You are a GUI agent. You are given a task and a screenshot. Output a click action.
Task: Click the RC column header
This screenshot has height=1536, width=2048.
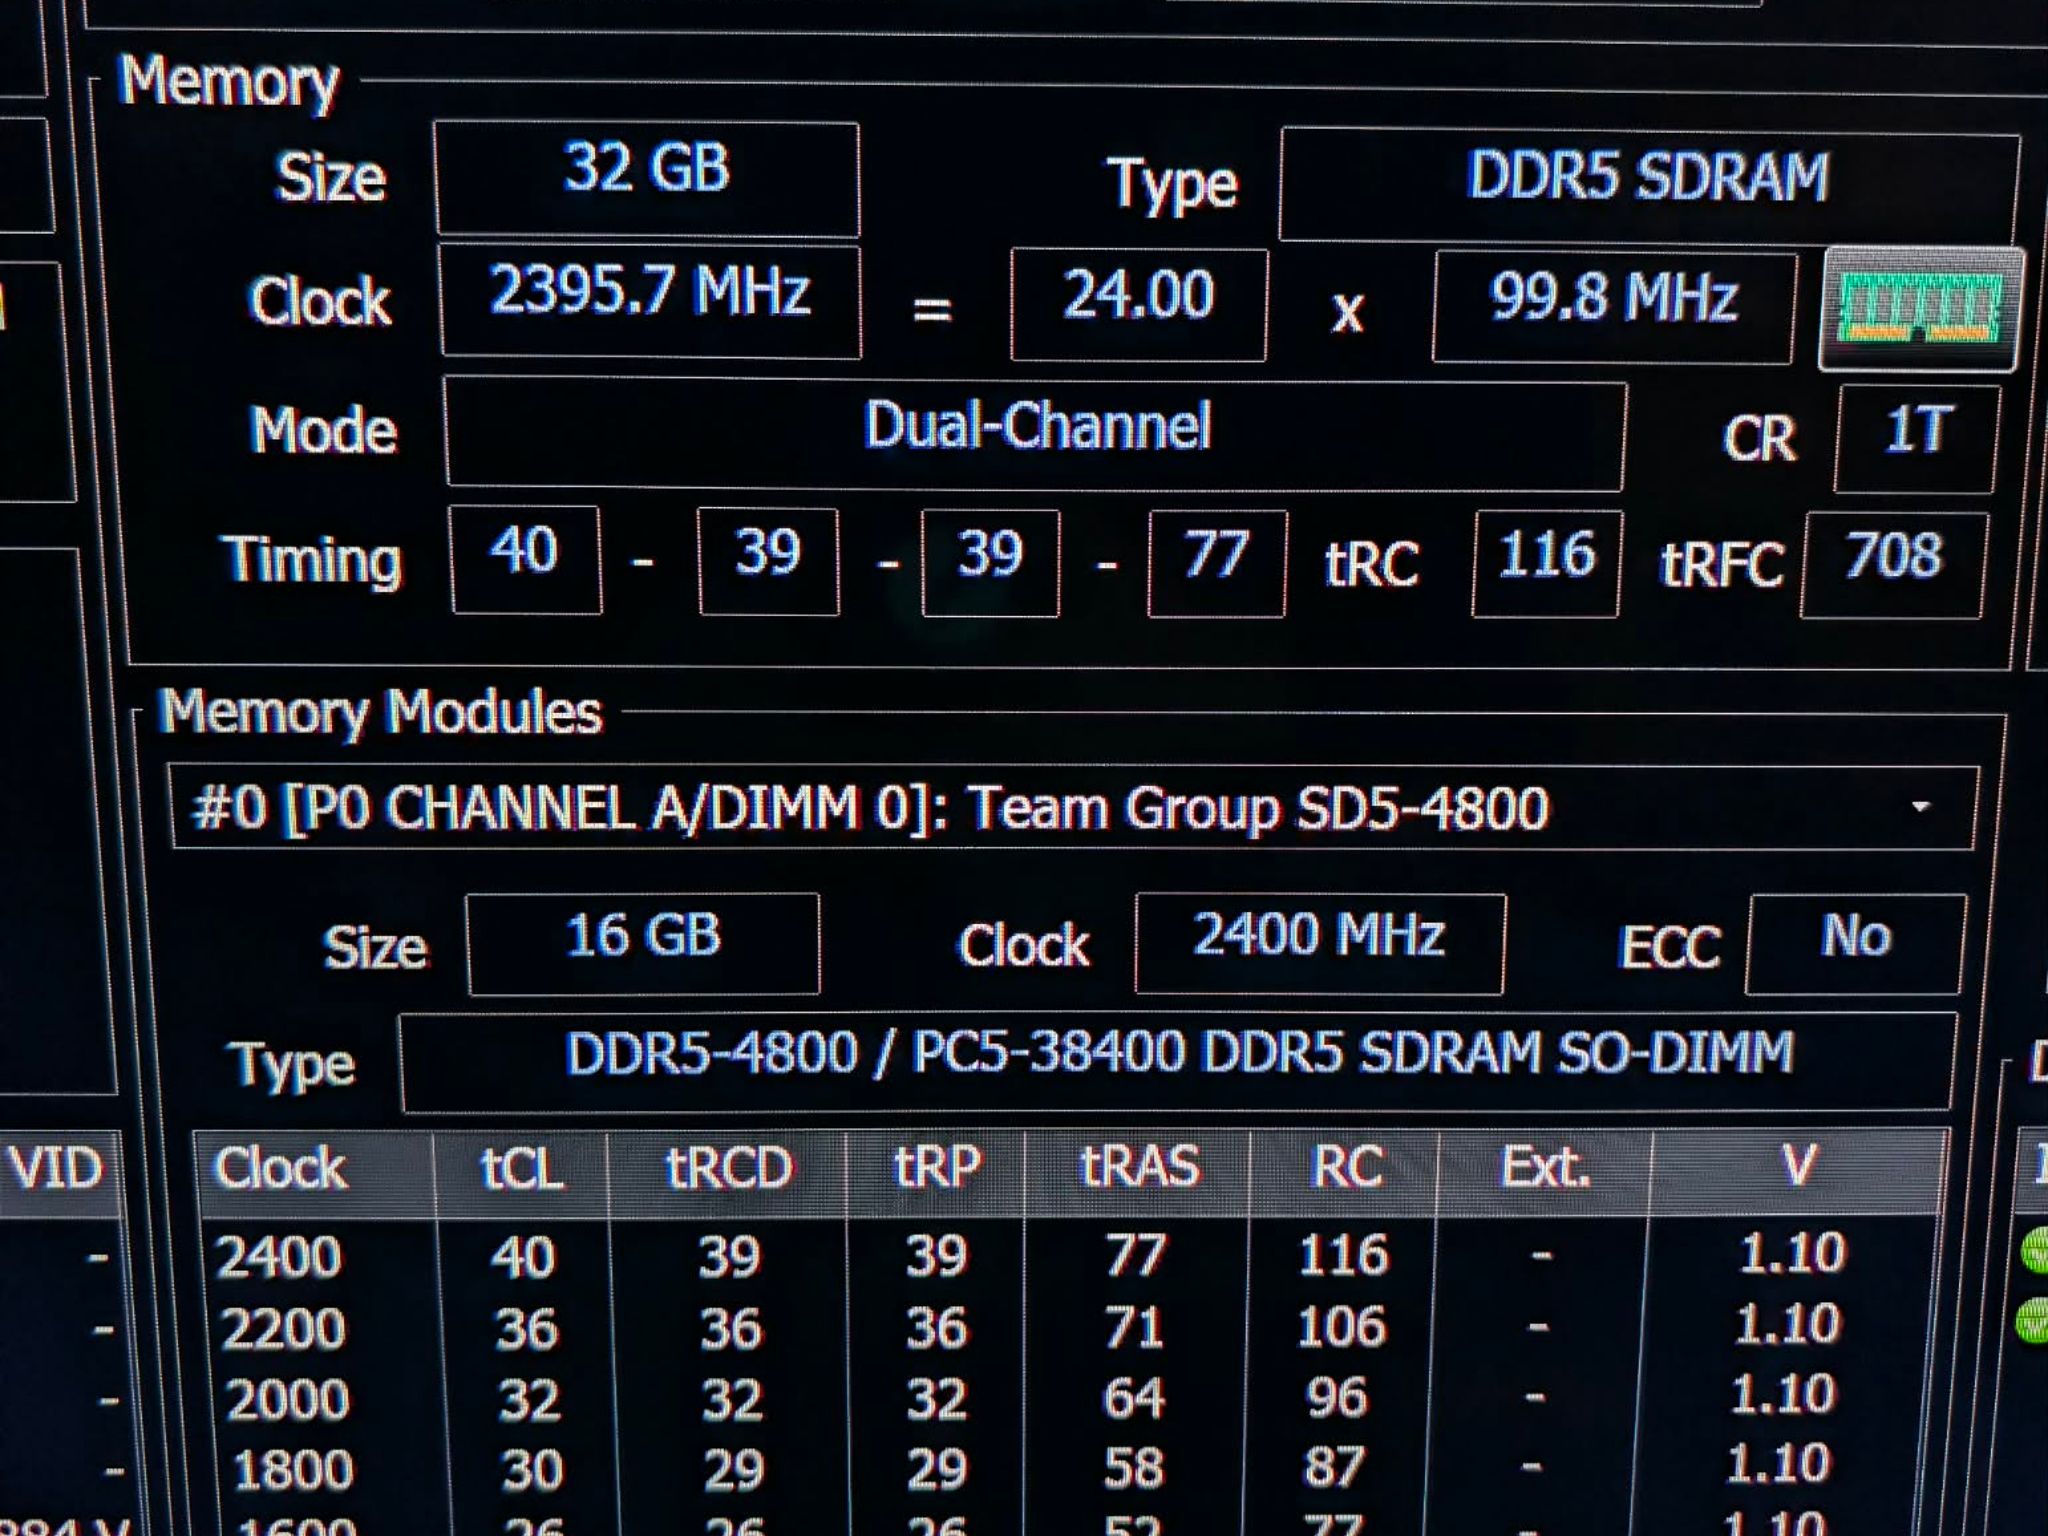[x=1344, y=1172]
